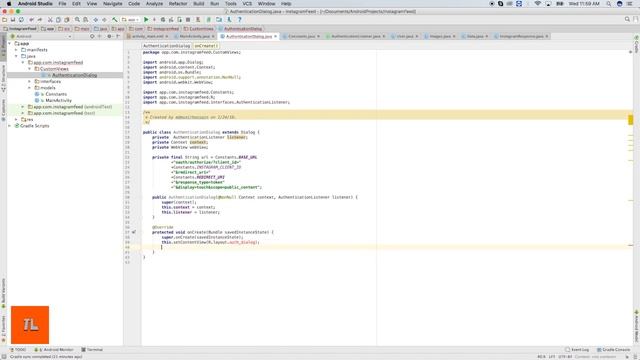640x360 pixels.
Task: Open the TODO tool window
Action: tap(18, 350)
